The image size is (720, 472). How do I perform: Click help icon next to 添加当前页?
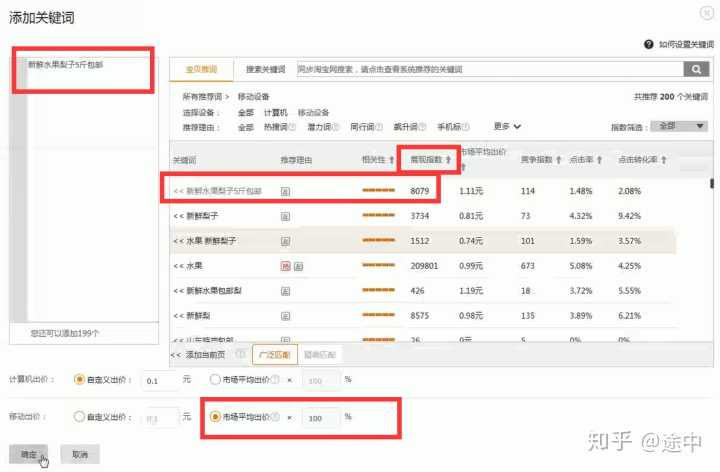(241, 355)
